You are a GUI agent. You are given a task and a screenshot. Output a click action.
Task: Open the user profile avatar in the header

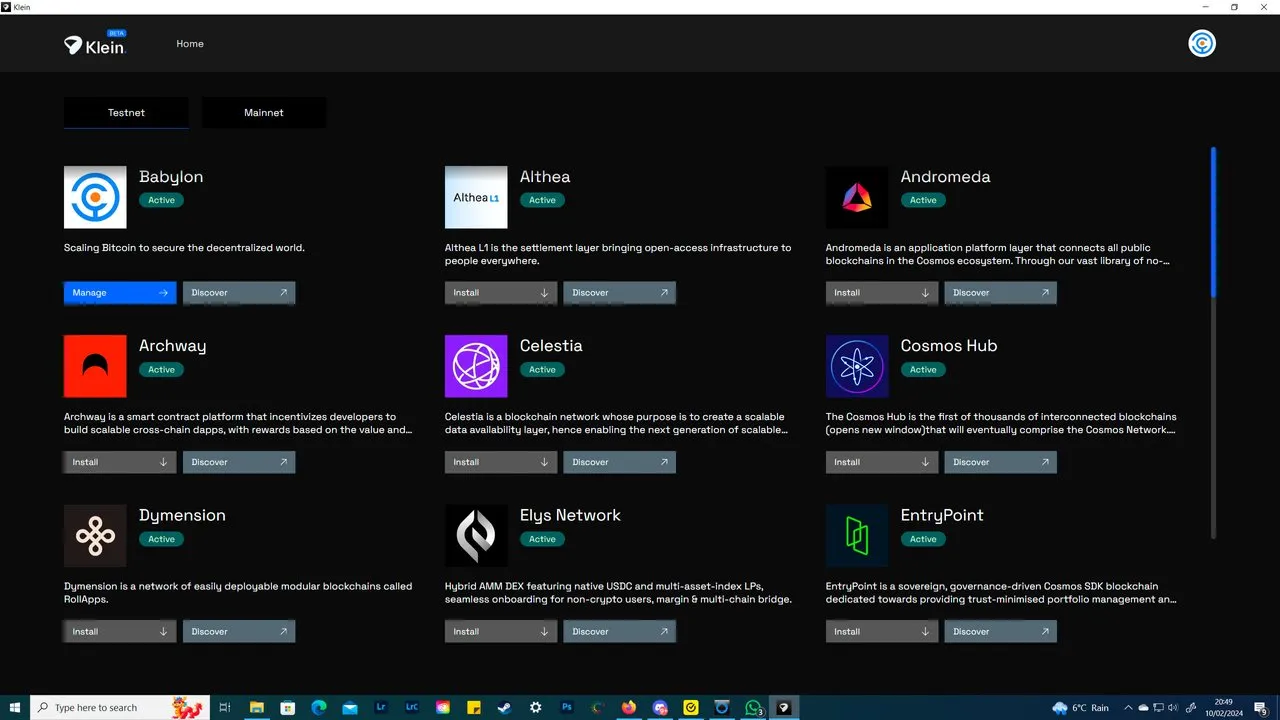(1201, 43)
